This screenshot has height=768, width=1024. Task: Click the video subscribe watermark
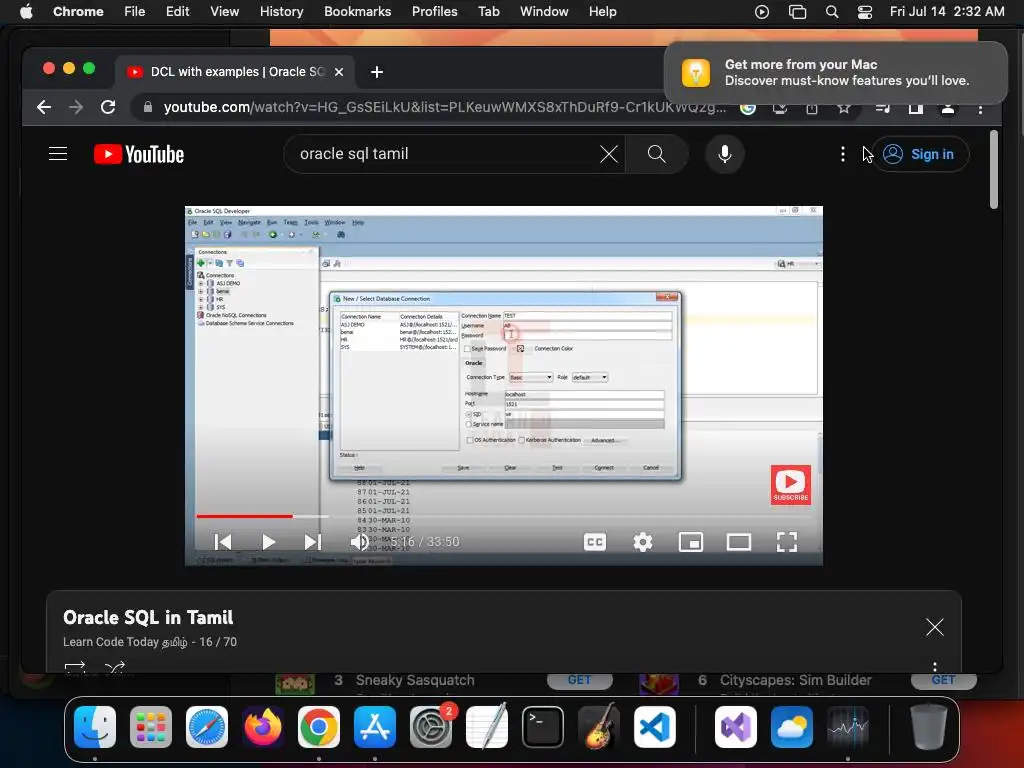pyautogui.click(x=791, y=485)
